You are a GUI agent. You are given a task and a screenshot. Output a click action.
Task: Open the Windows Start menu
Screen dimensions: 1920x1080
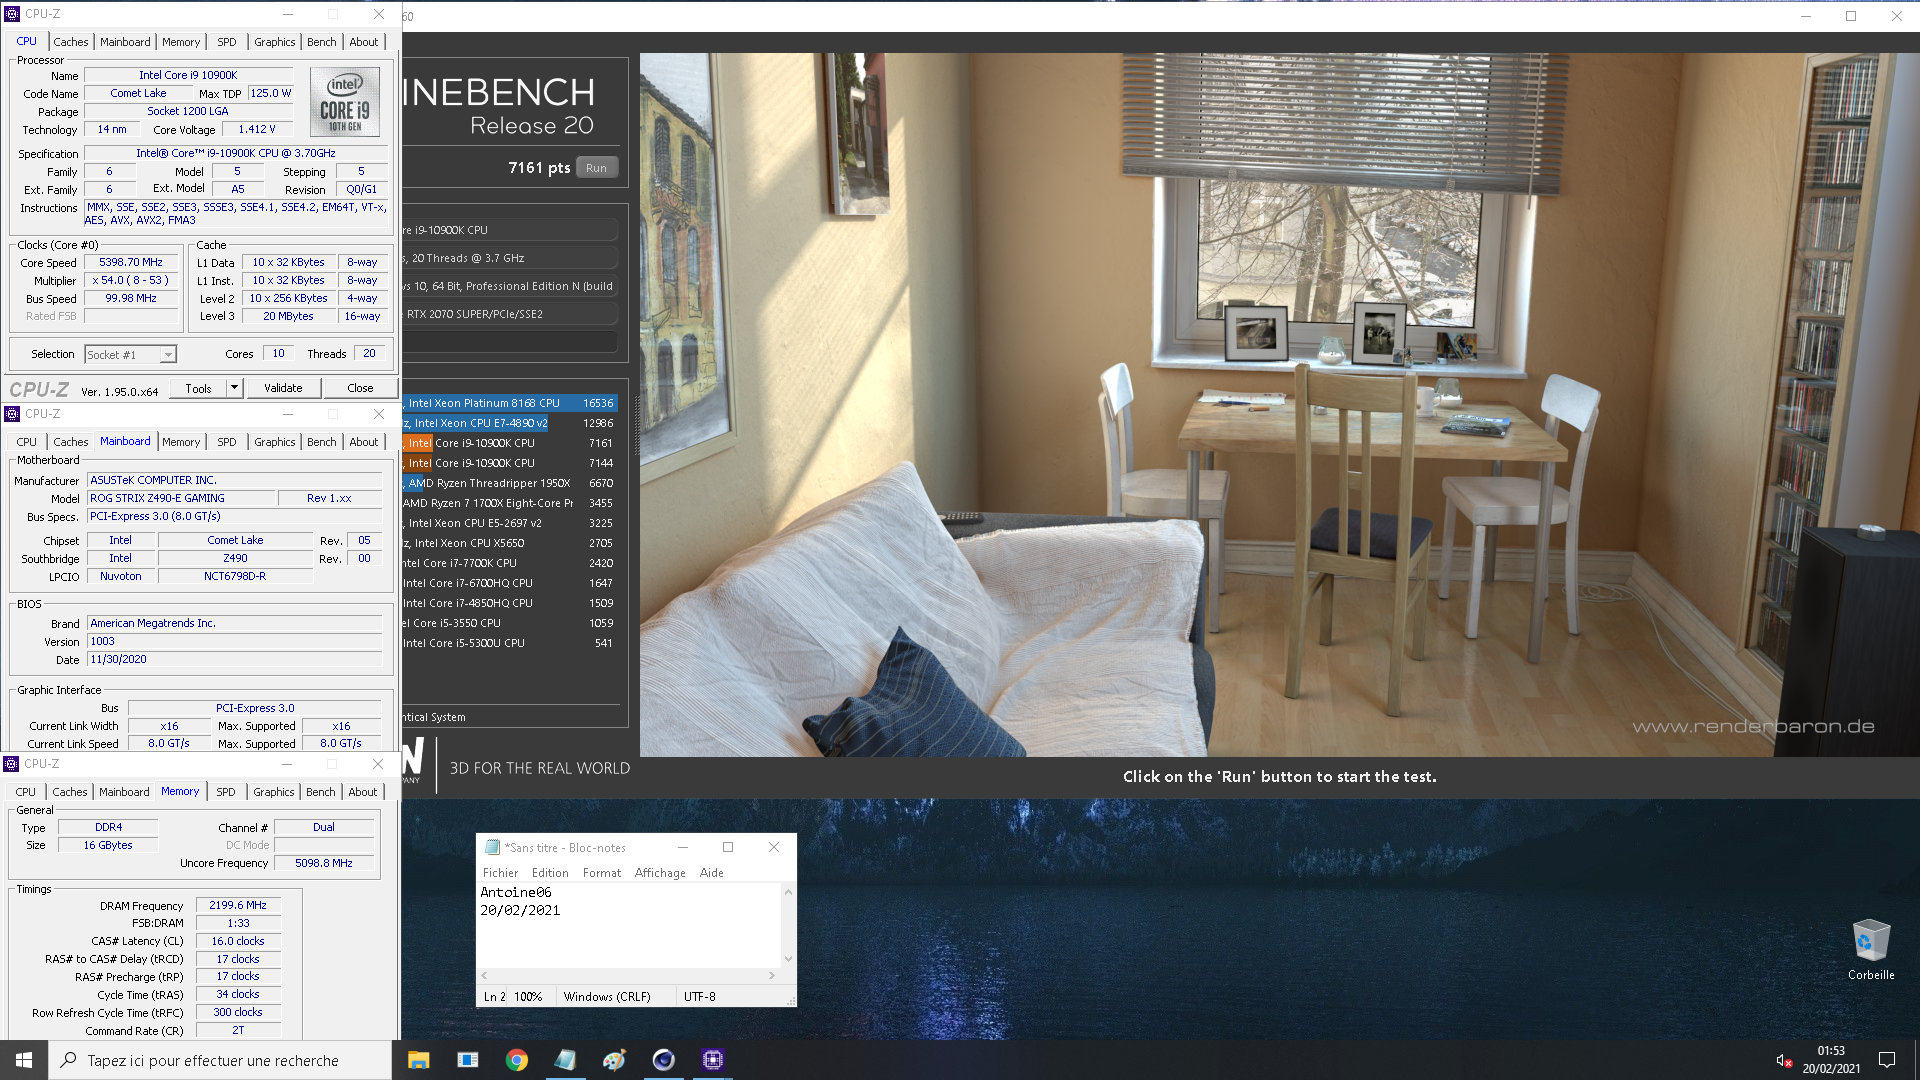pos(24,1060)
